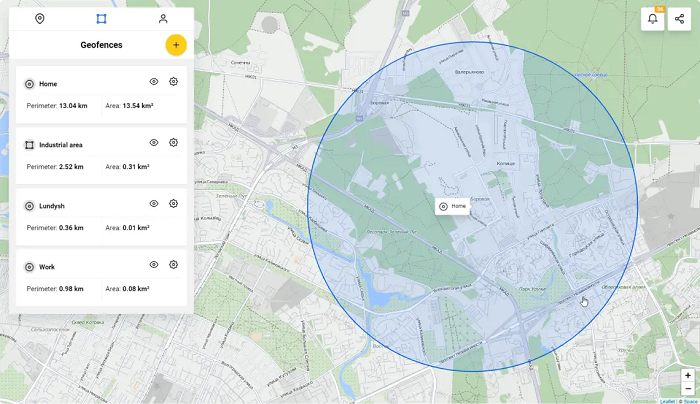The width and height of the screenshot is (700, 404).
Task: Switch to the geofences polygon tab
Action: click(101, 19)
